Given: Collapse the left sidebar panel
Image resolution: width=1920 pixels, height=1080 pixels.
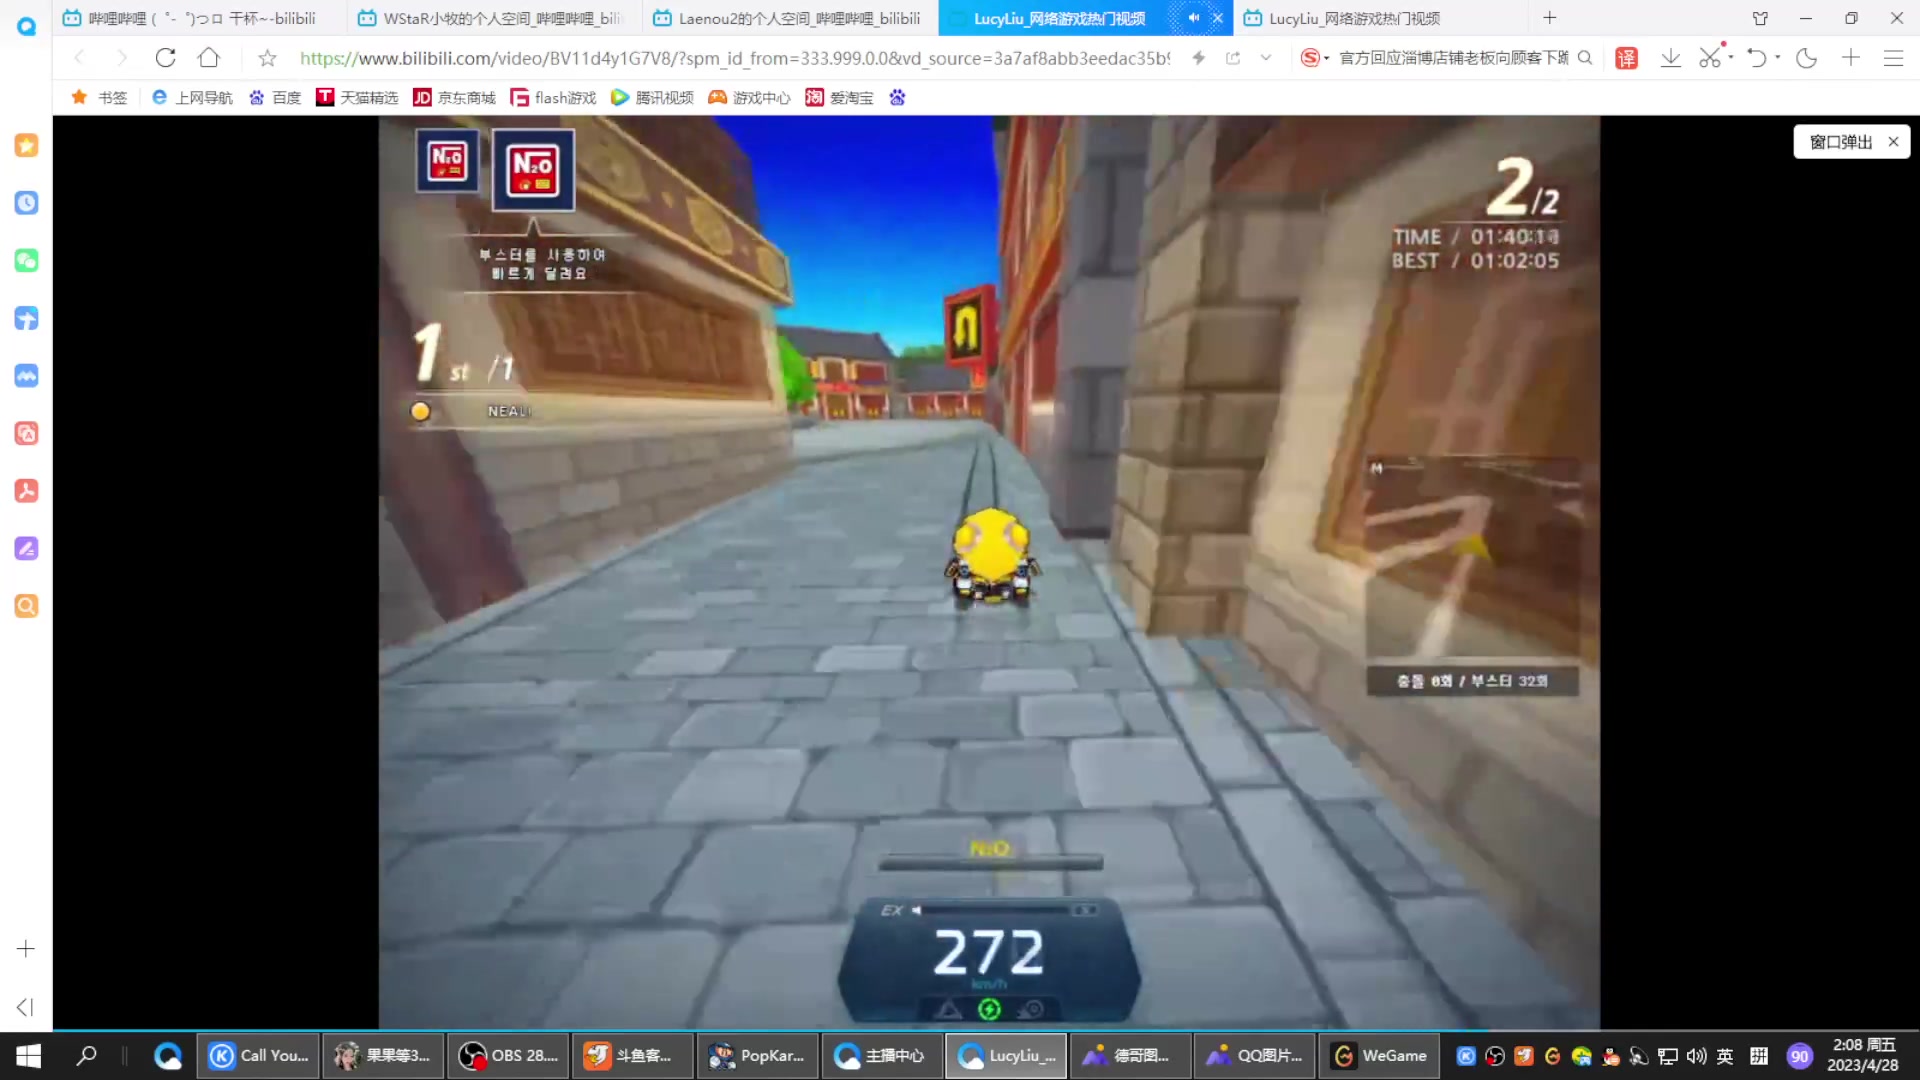Looking at the screenshot, I should [x=26, y=1007].
